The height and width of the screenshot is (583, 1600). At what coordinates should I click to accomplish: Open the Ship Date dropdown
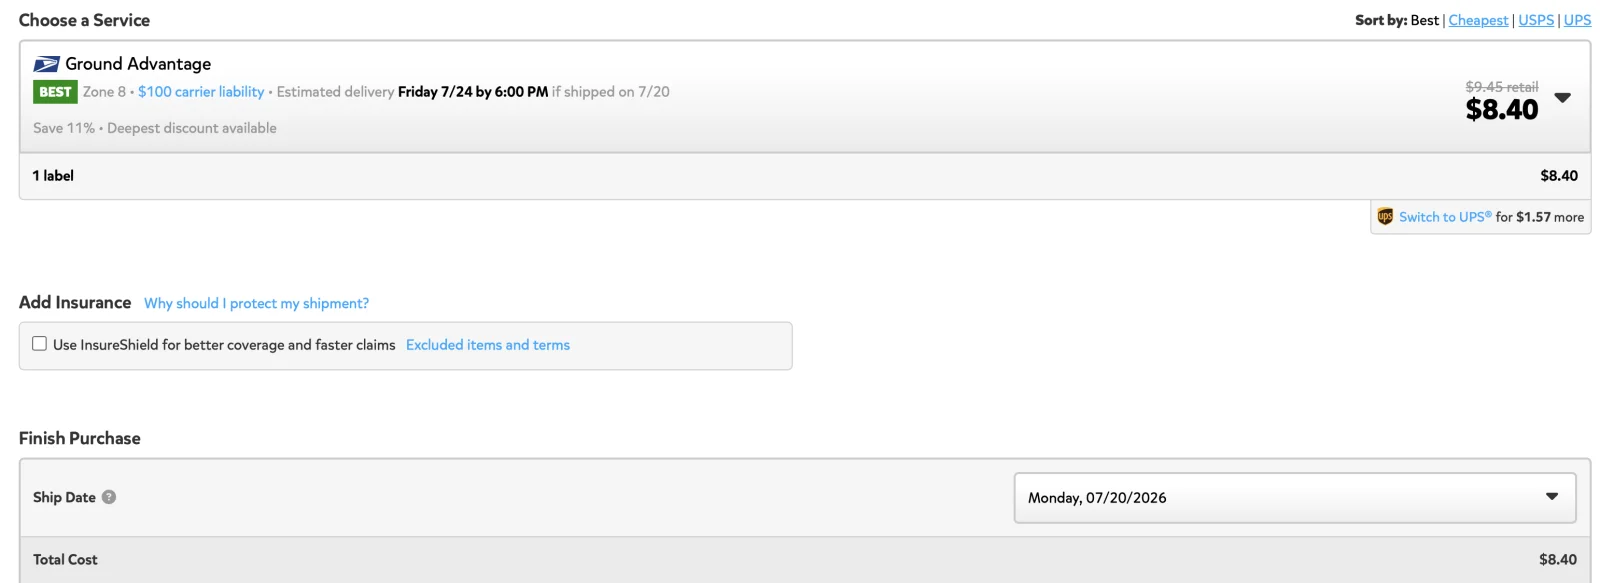coord(1295,498)
